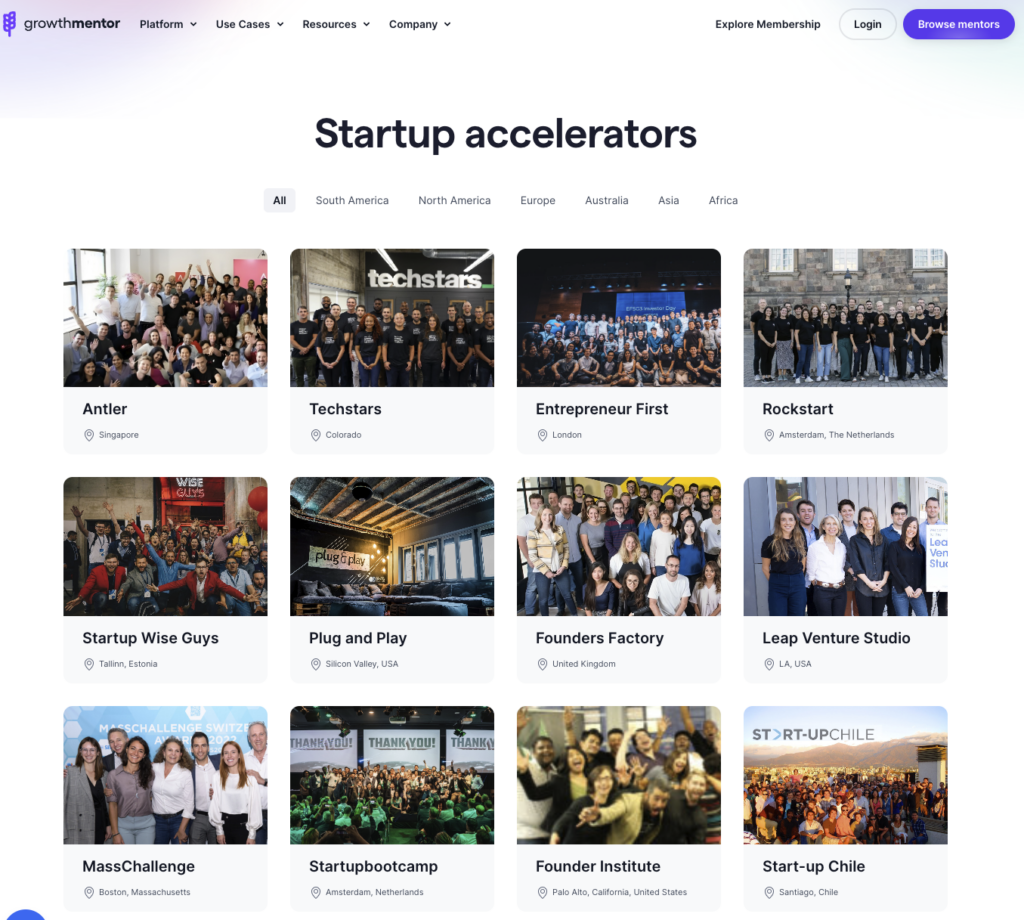The image size is (1024, 920).
Task: Expand the Use Cases dropdown
Action: pyautogui.click(x=249, y=24)
